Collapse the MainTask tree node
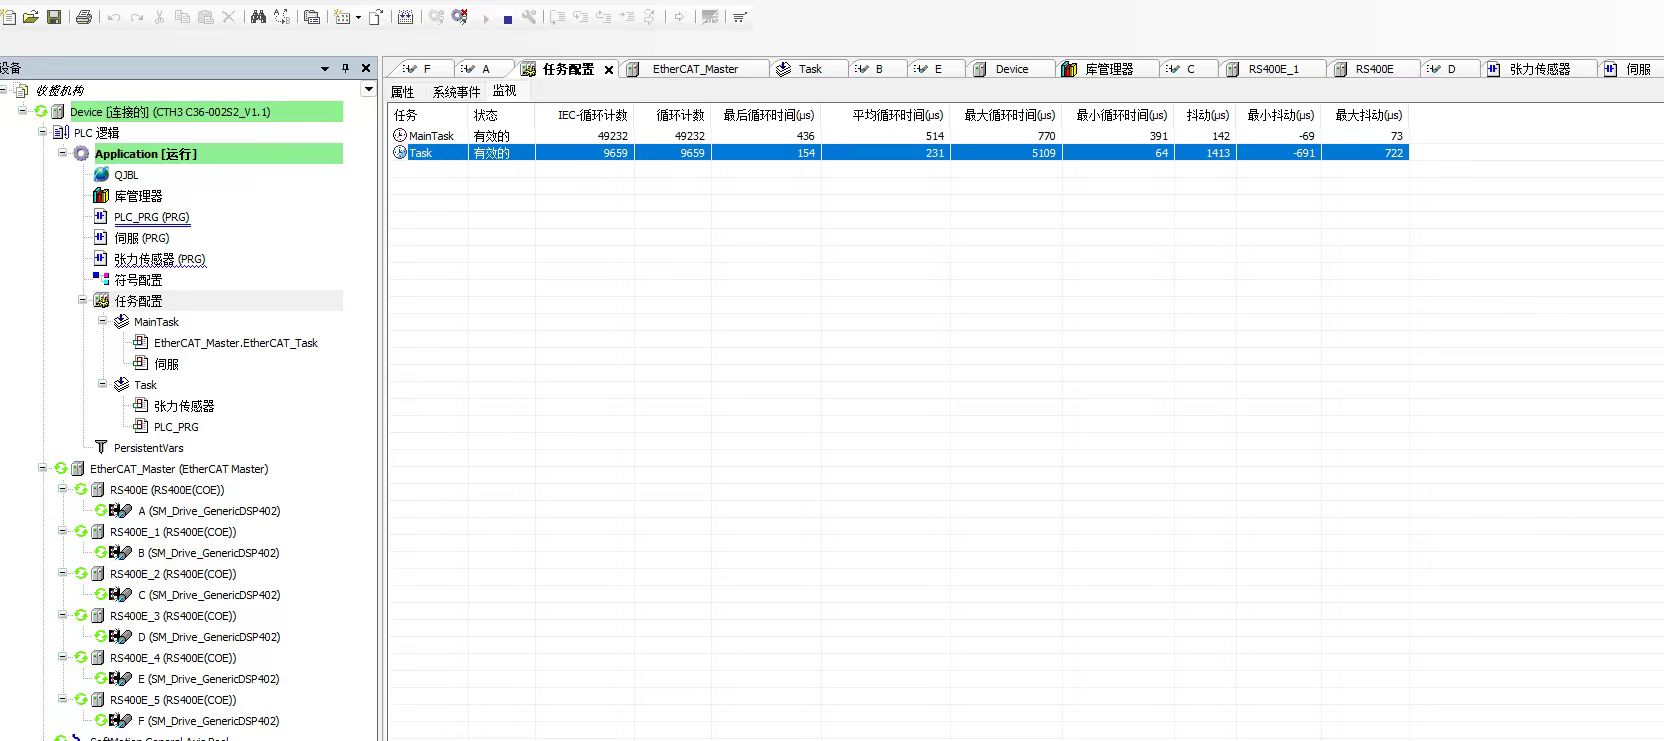This screenshot has width=1664, height=741. [103, 321]
